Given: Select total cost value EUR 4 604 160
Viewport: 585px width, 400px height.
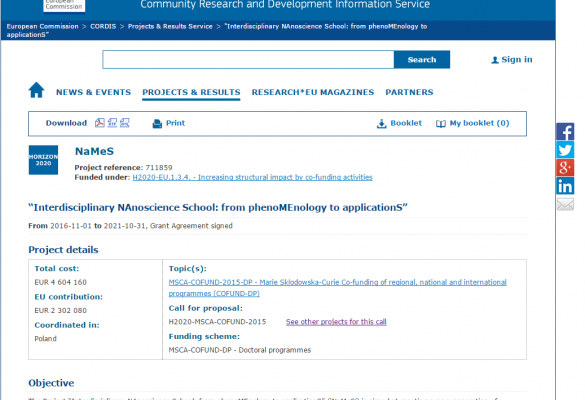Looking at the screenshot, I should 60,282.
